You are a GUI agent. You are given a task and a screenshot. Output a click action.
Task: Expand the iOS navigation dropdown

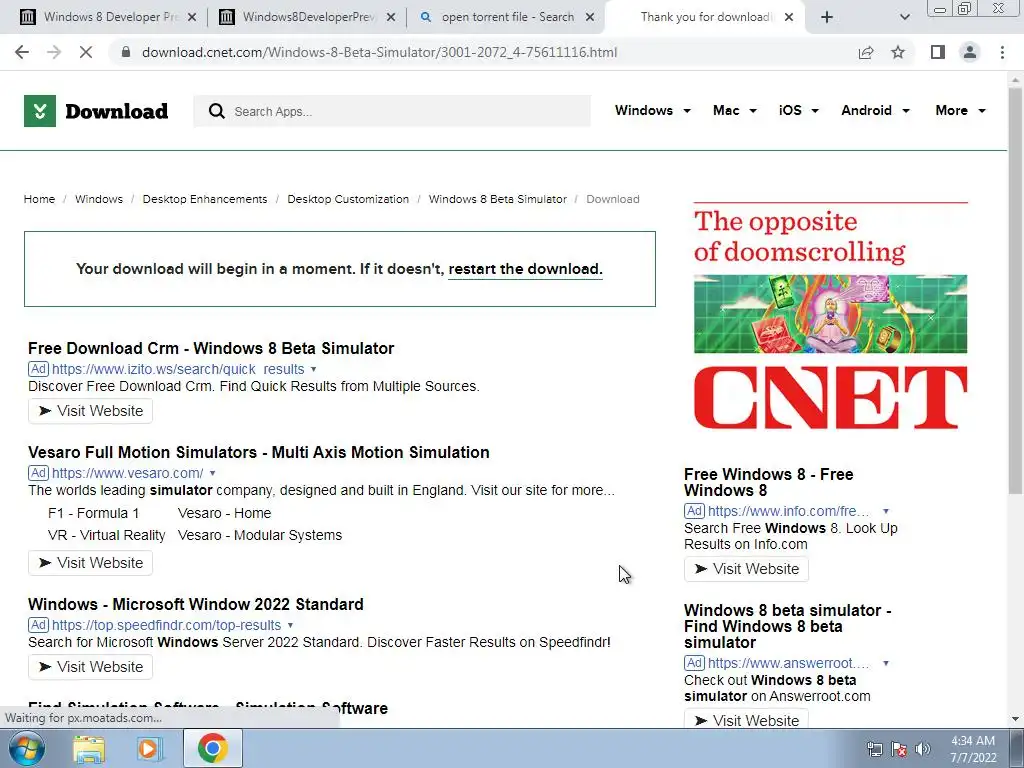click(x=798, y=110)
